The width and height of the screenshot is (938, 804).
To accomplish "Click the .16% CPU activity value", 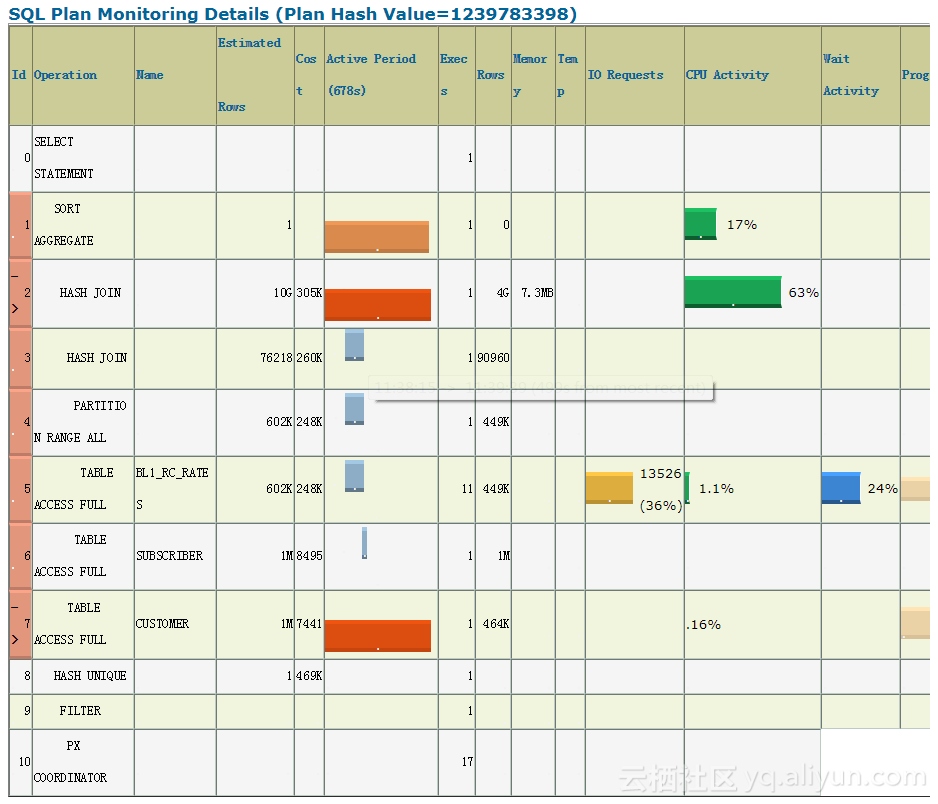I will (x=704, y=625).
